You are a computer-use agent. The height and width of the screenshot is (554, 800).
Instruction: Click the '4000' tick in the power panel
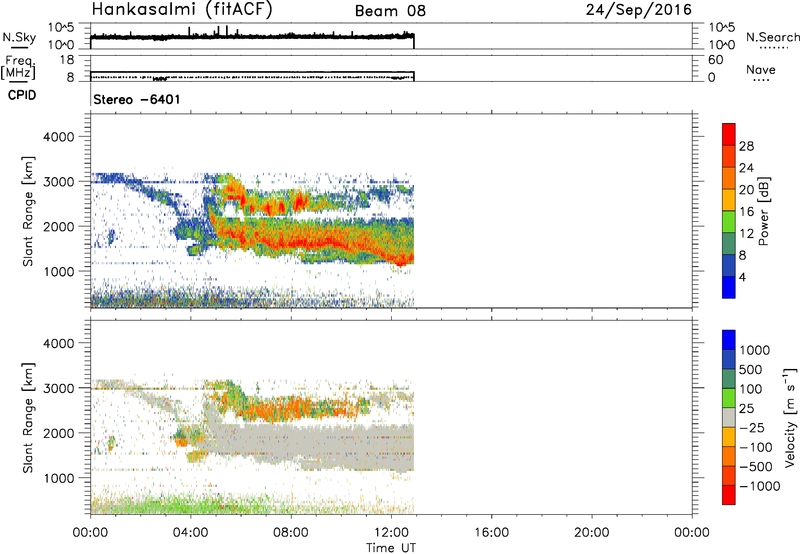coord(59,137)
